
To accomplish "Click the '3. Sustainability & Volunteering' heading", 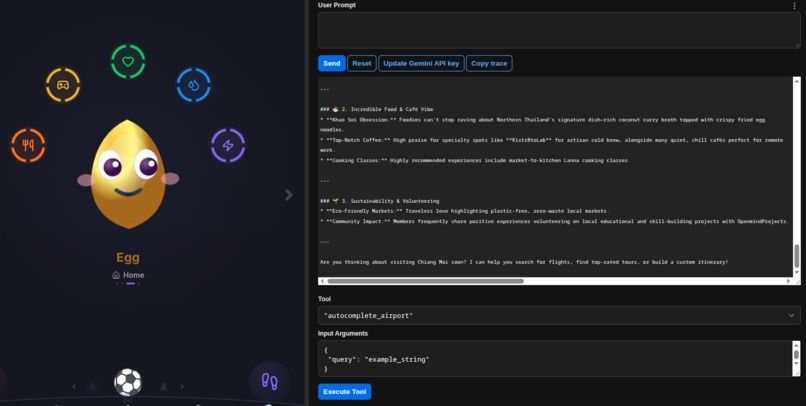I will click(x=379, y=201).
